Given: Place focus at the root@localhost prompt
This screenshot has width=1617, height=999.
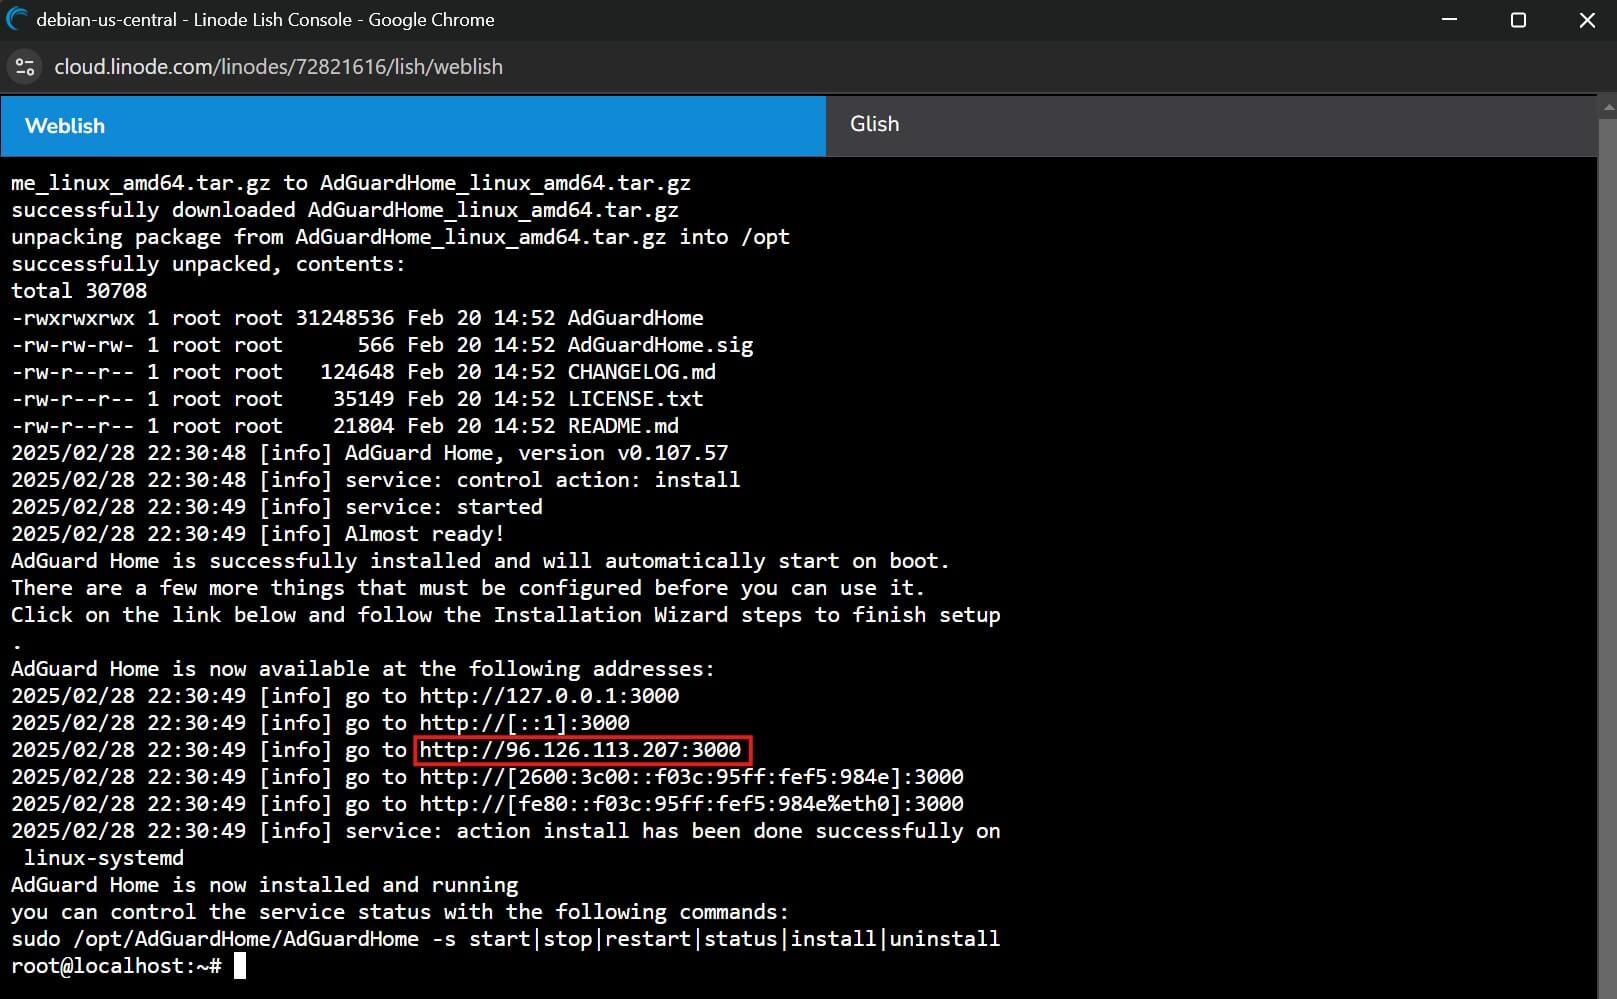Looking at the screenshot, I should (115, 966).
